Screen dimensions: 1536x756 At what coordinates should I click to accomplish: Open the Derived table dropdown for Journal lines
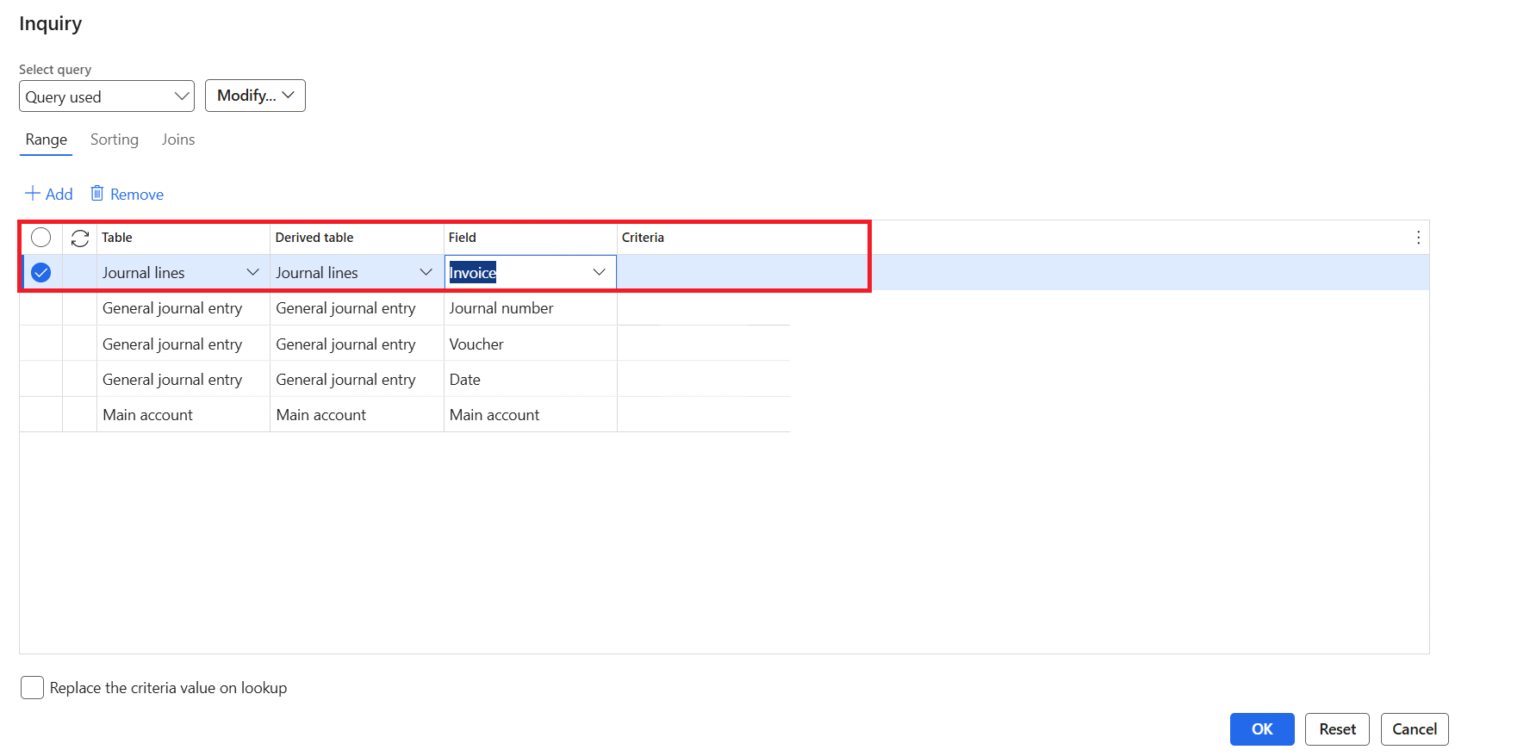[427, 271]
